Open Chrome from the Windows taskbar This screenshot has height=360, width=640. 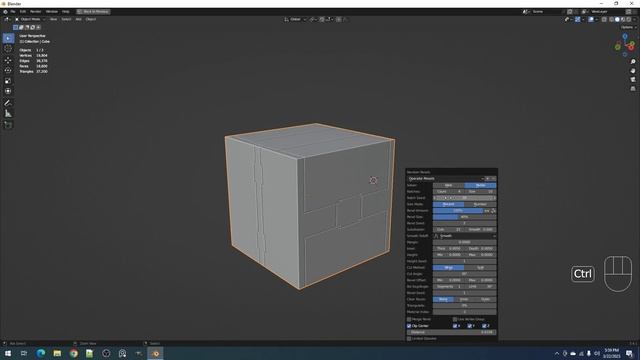point(73,353)
